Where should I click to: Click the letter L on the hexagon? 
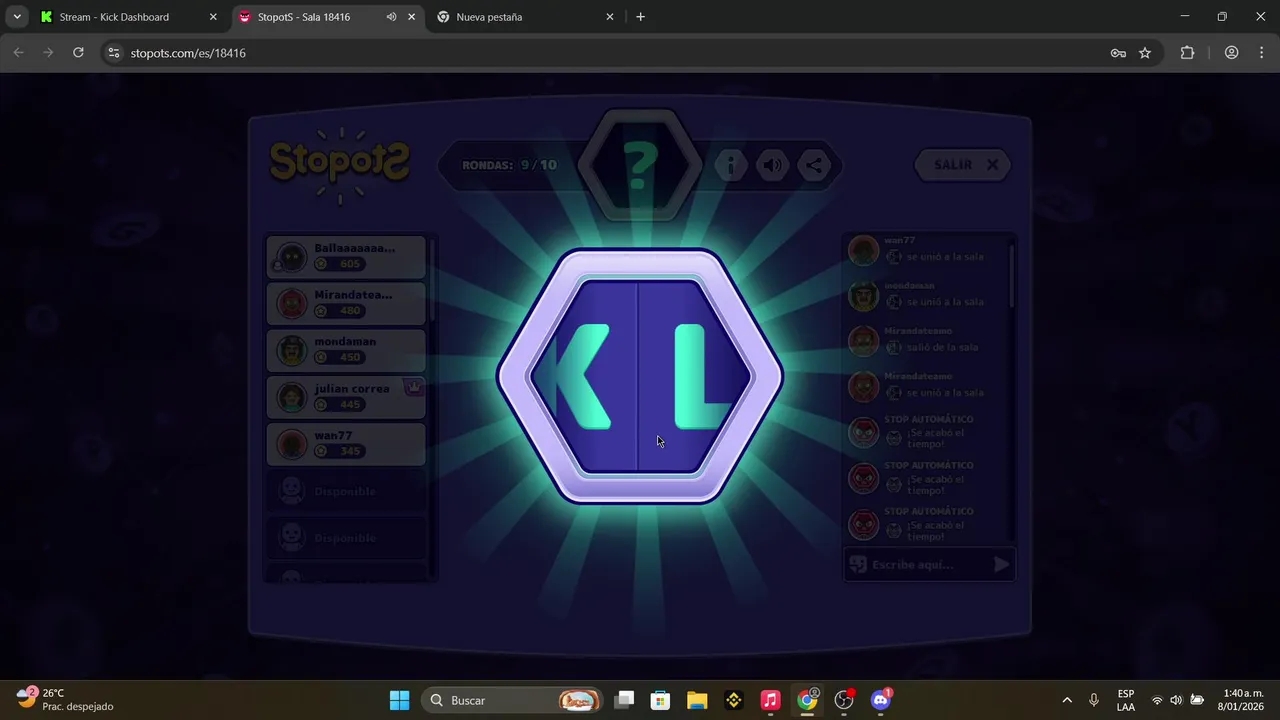point(703,376)
